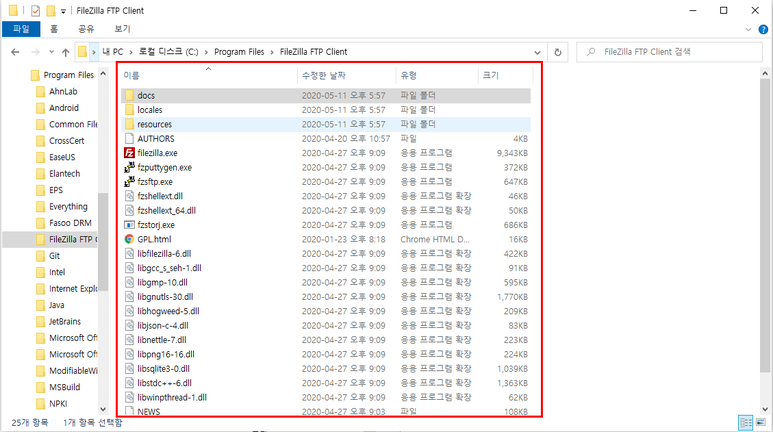Select the libstdc++-6.dll file name
773x432 pixels.
tap(165, 383)
